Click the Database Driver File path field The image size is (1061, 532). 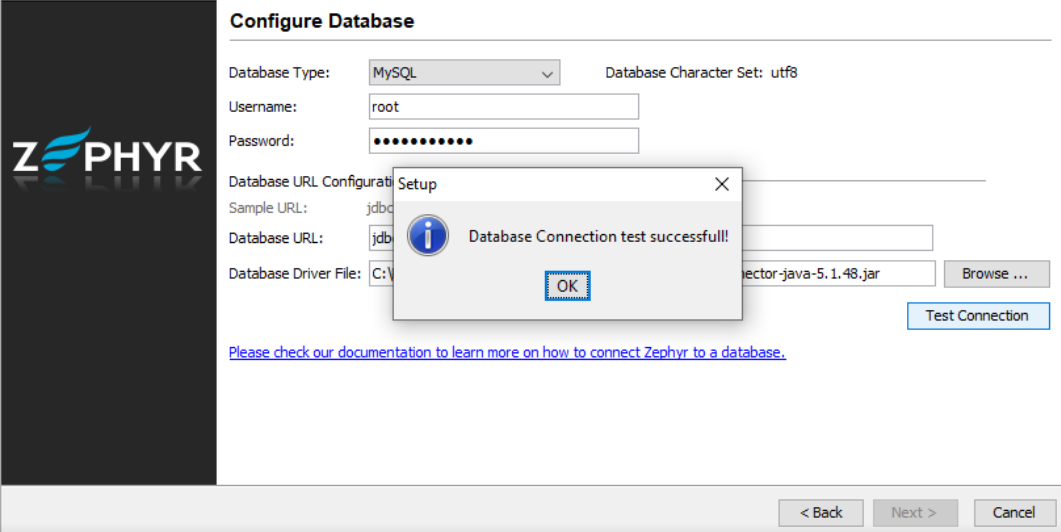point(838,273)
